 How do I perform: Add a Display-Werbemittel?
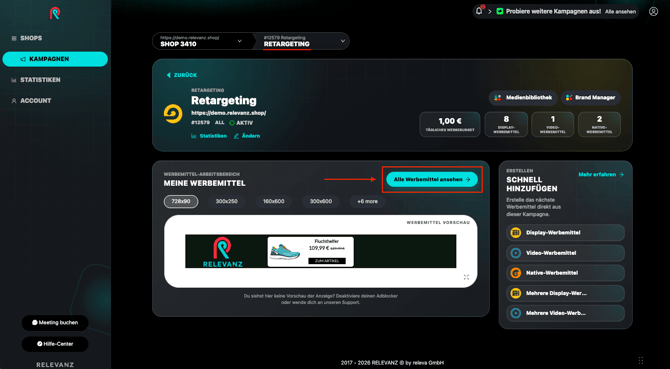[565, 233]
